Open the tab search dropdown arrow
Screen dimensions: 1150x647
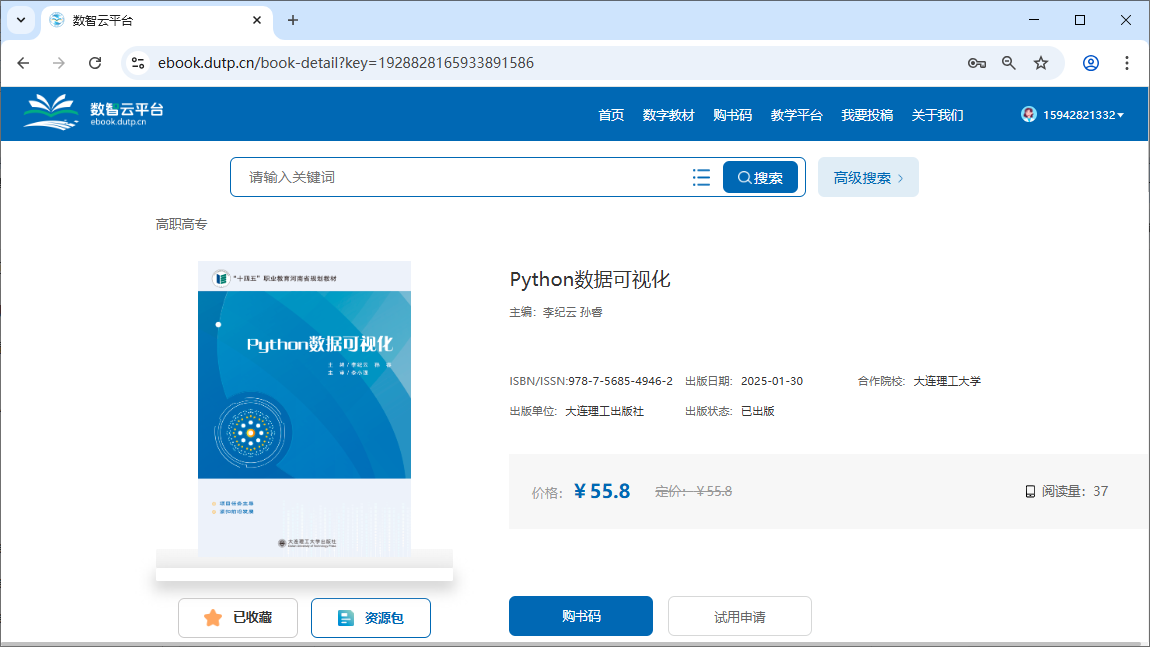coord(21,20)
